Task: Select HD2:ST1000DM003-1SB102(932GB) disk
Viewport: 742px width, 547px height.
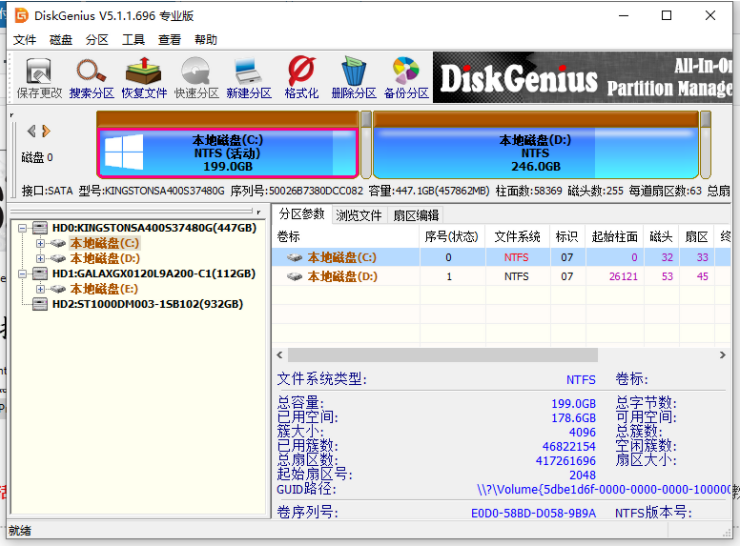Action: (148, 304)
